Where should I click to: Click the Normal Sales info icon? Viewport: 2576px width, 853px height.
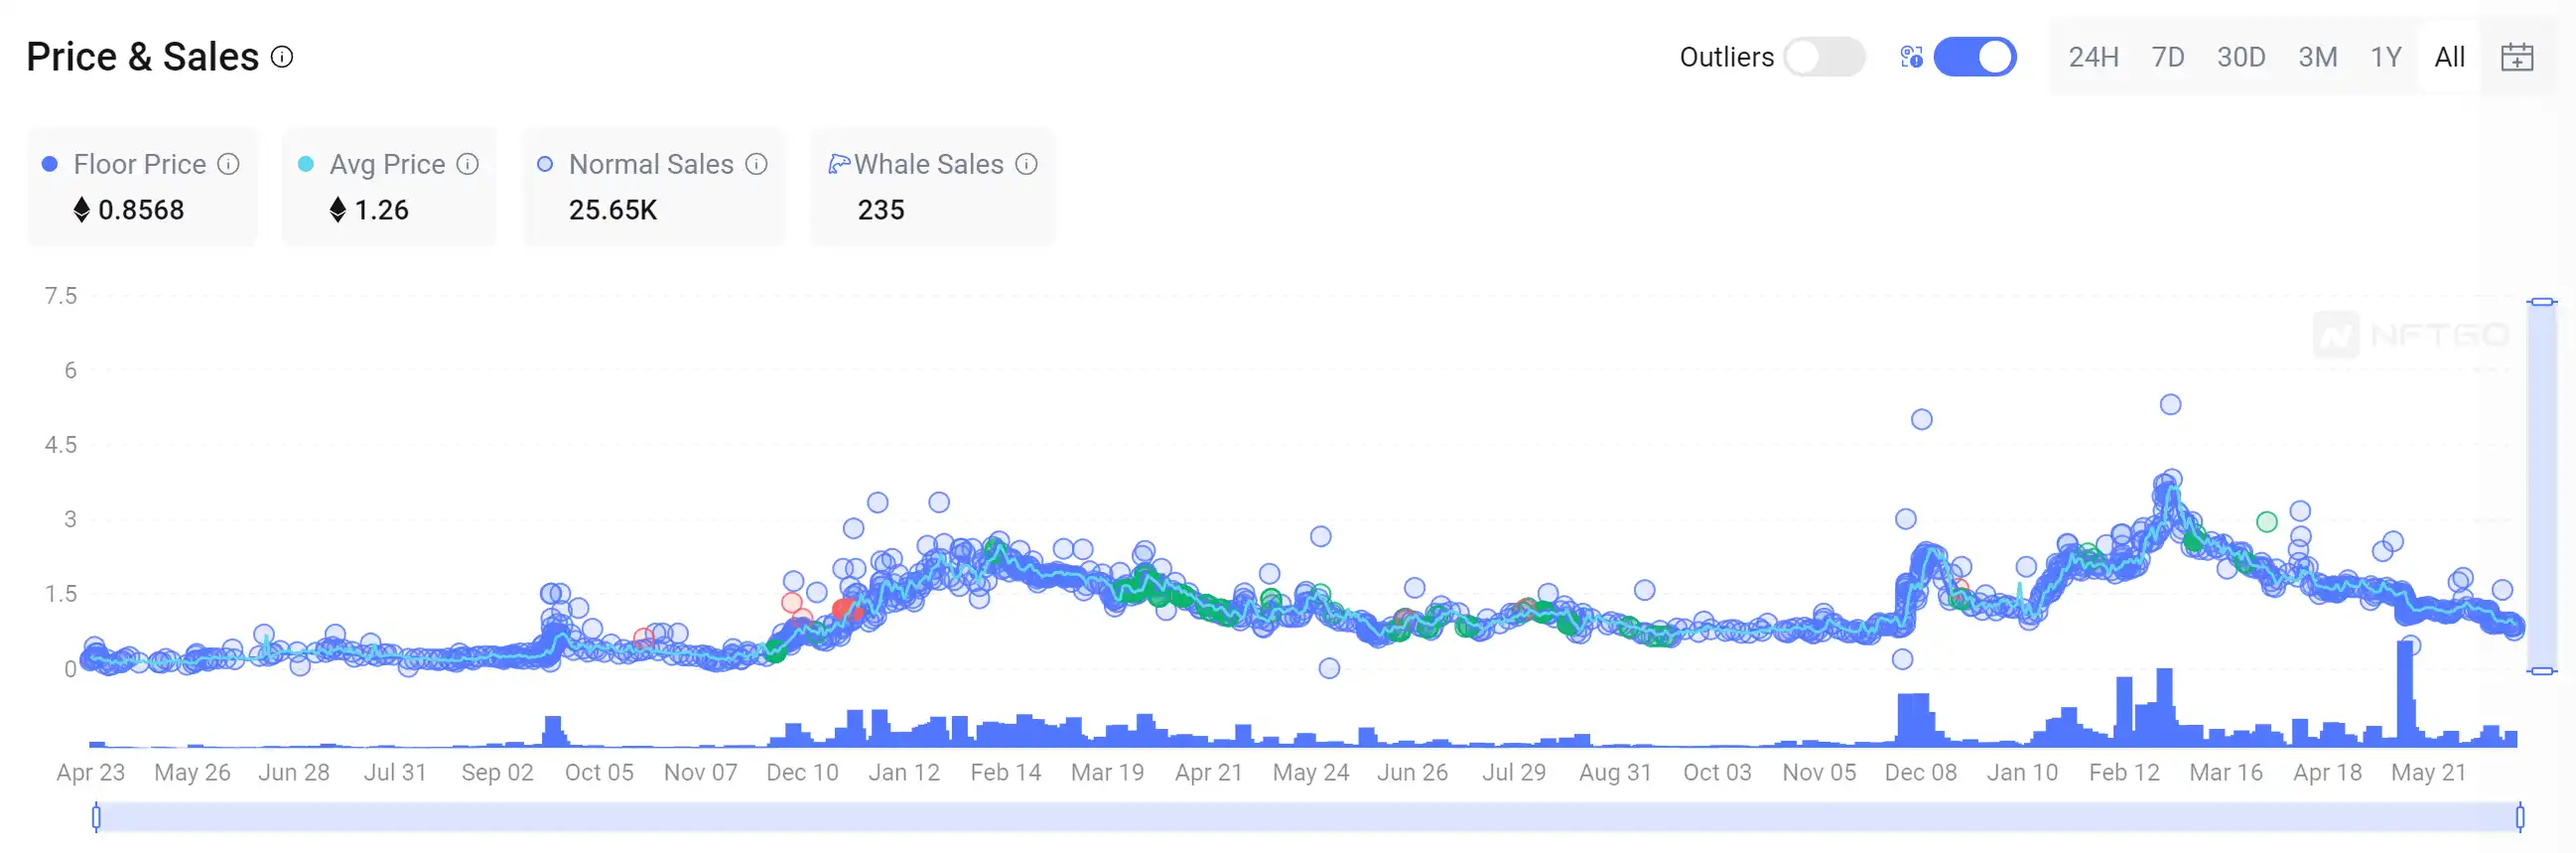pyautogui.click(x=756, y=164)
